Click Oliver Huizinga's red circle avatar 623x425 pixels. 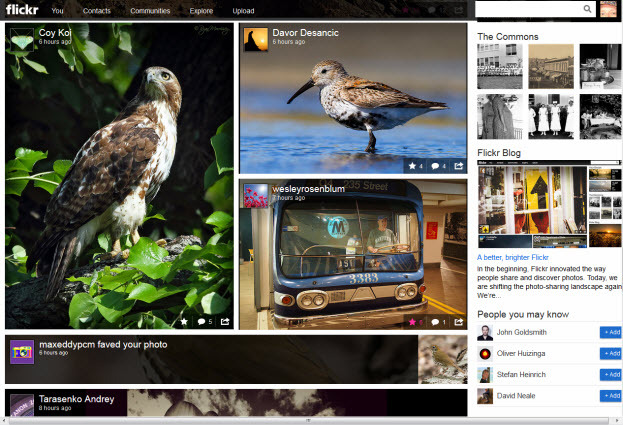pyautogui.click(x=485, y=354)
